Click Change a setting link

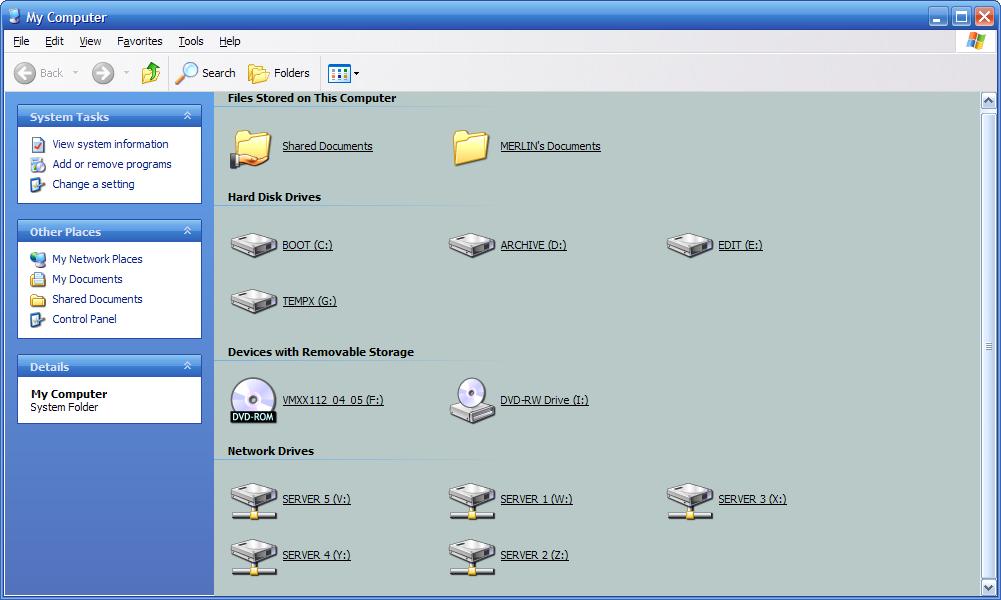(93, 184)
